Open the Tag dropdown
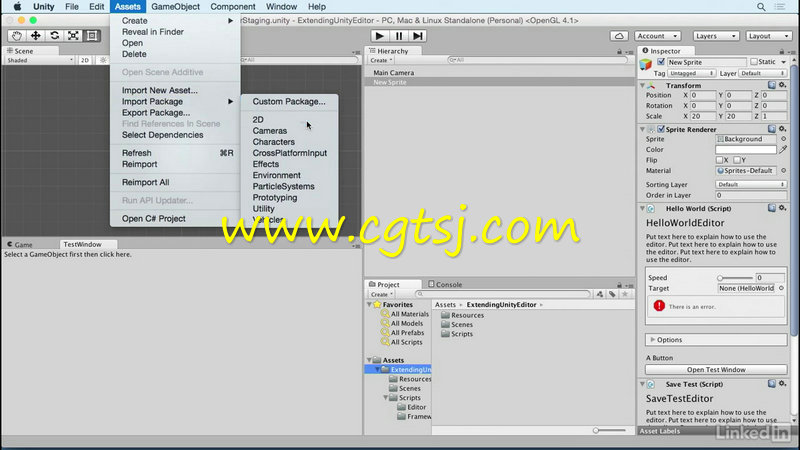800x450 pixels. pos(691,73)
